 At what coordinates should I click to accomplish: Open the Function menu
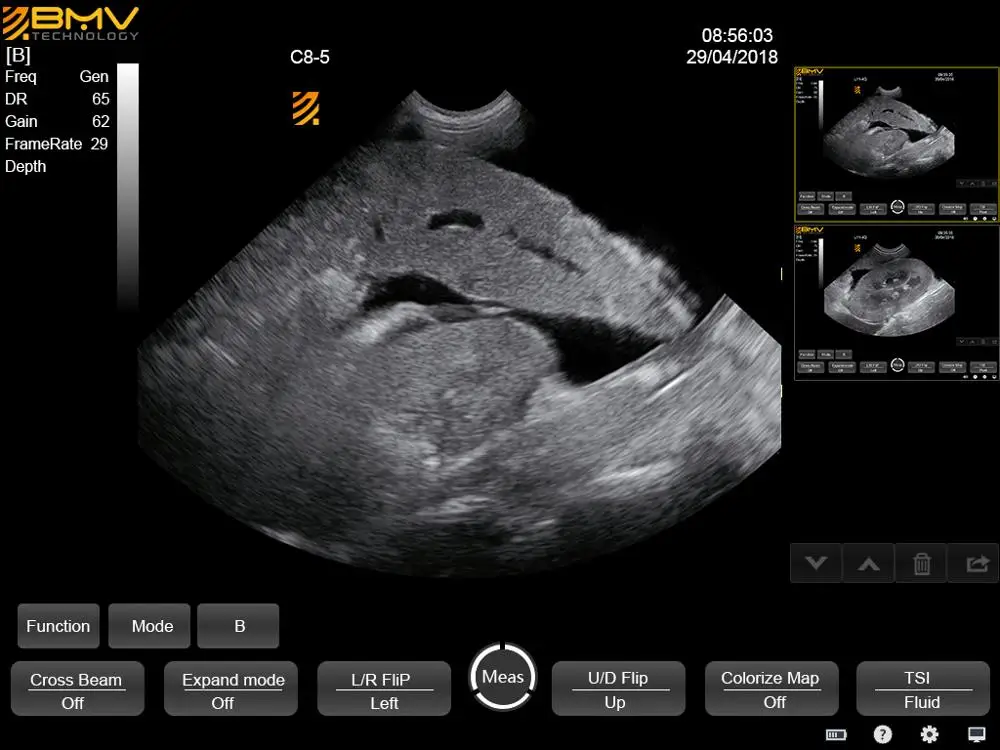(x=58, y=626)
